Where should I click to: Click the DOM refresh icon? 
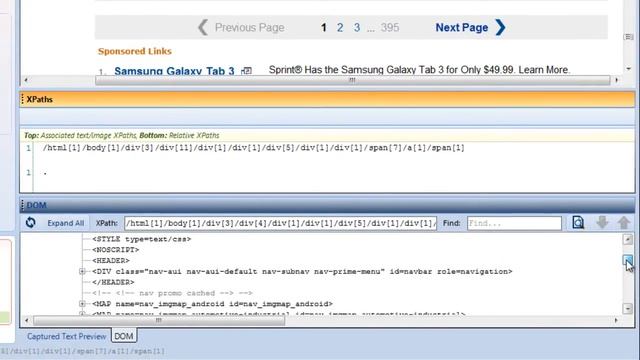pyautogui.click(x=31, y=222)
